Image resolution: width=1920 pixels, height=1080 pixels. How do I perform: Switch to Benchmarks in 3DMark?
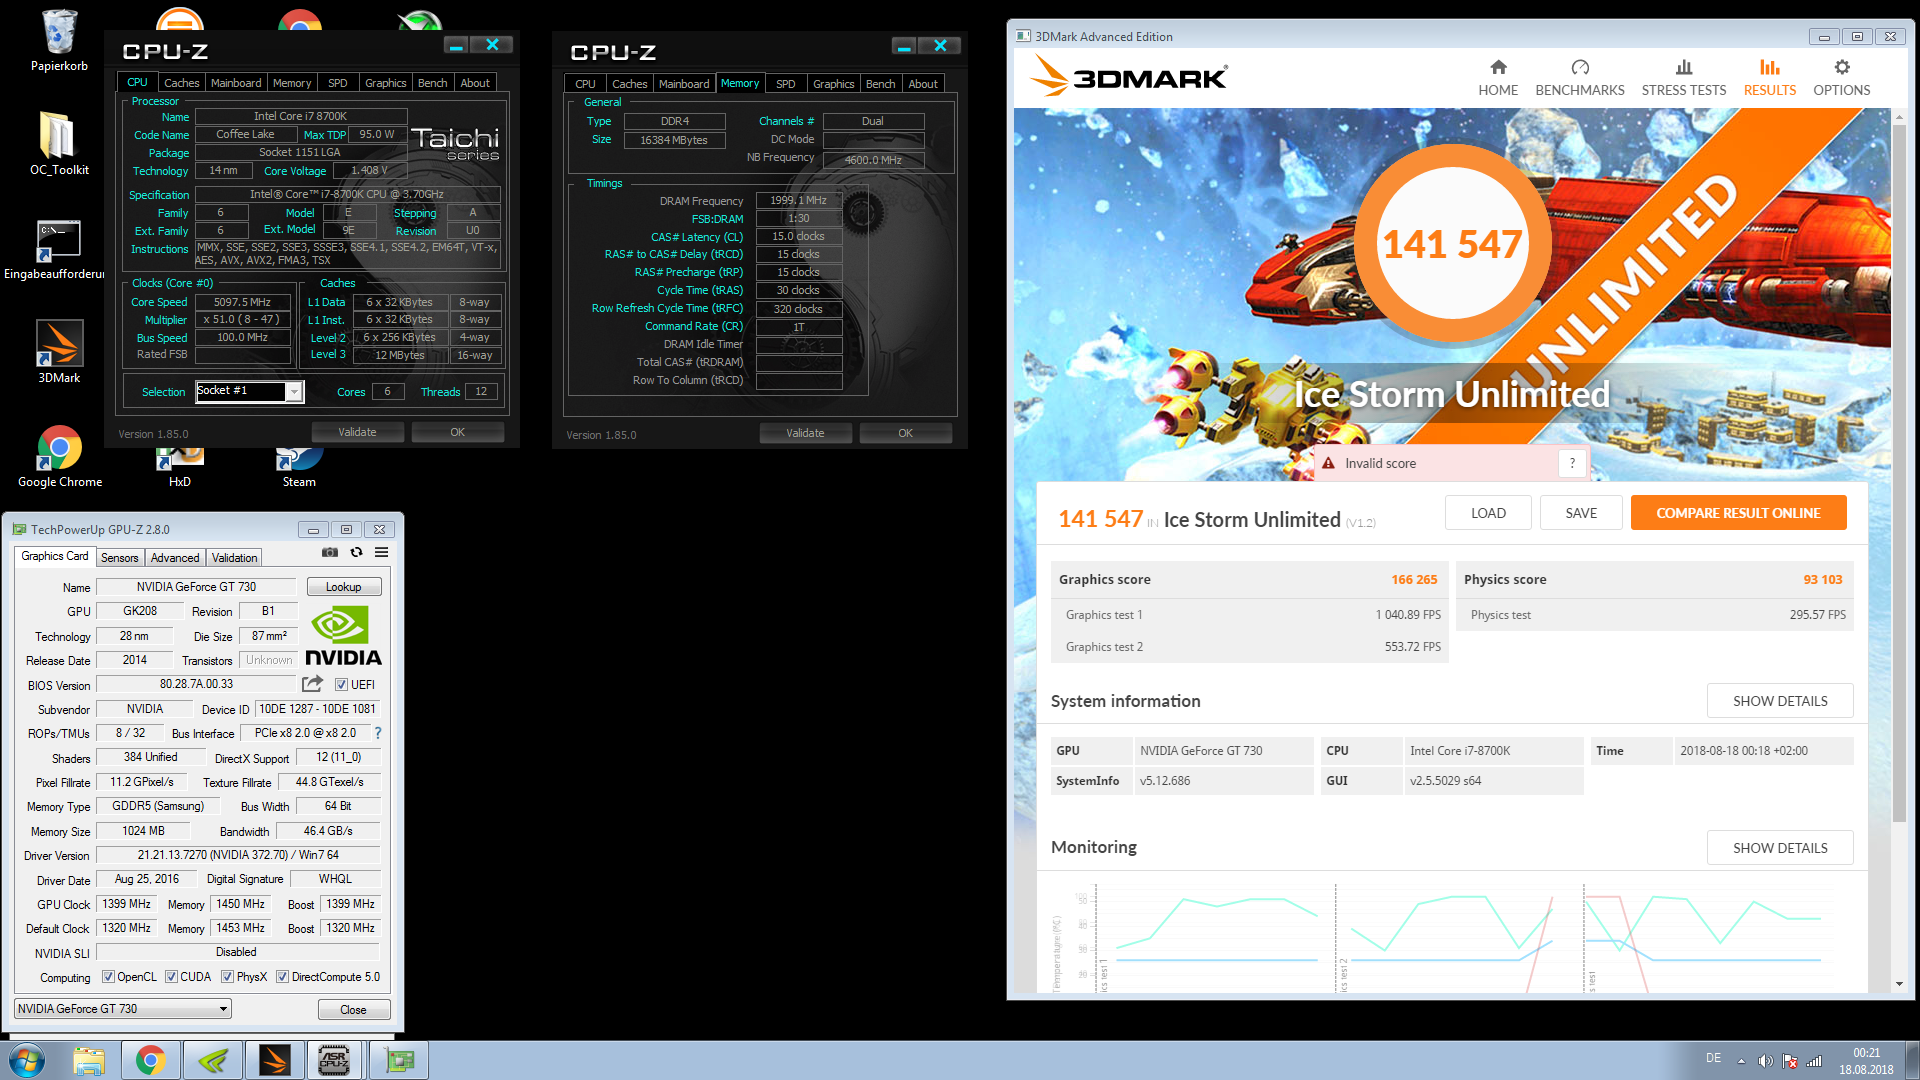[x=1580, y=78]
